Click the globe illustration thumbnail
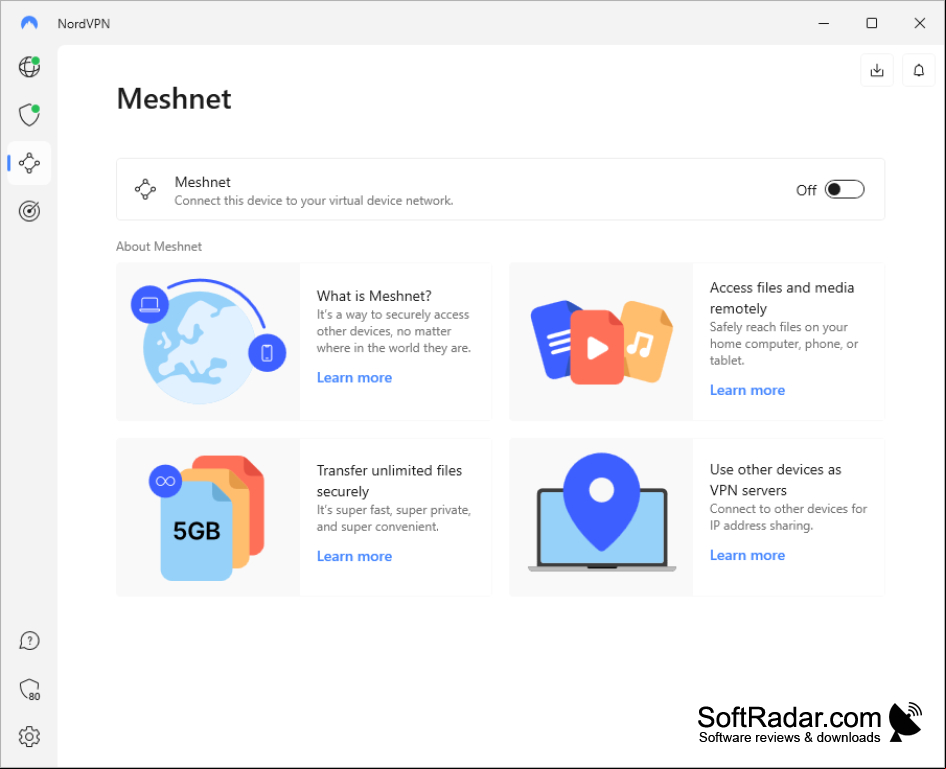Image resolution: width=946 pixels, height=769 pixels. pos(208,341)
